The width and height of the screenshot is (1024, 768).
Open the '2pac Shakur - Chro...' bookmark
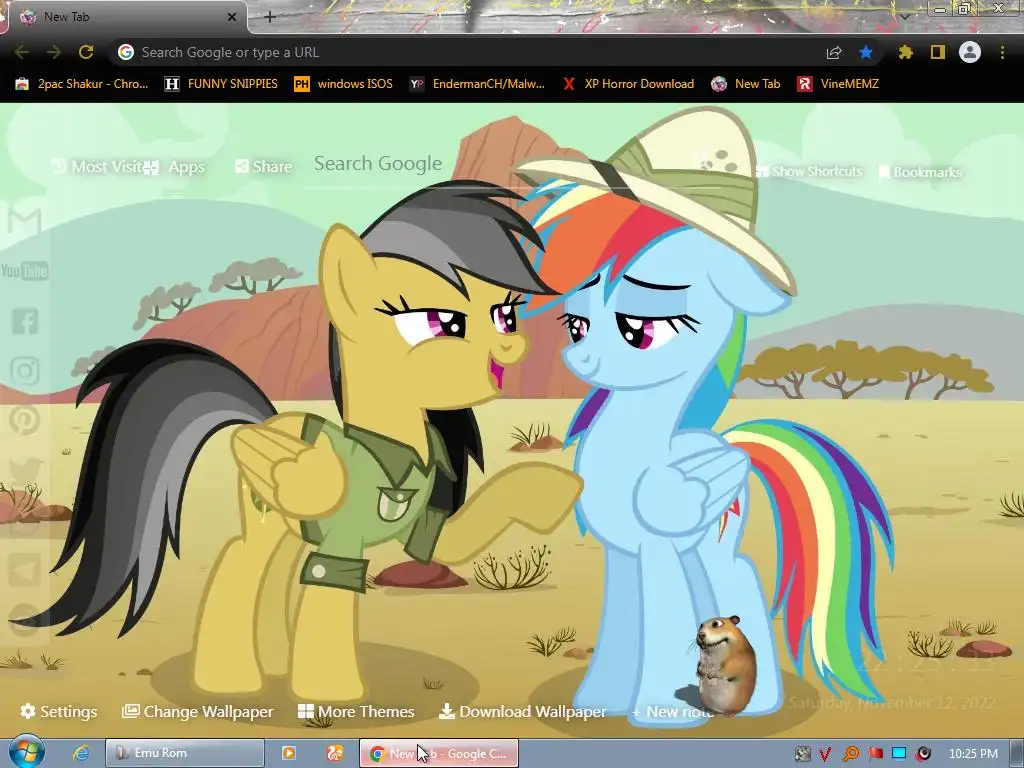[82, 84]
